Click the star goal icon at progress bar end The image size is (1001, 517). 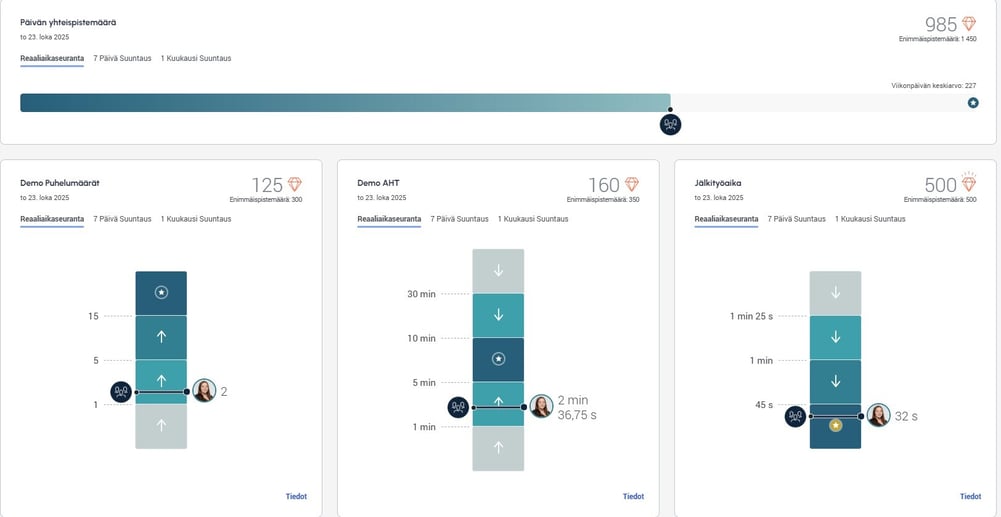pyautogui.click(x=973, y=103)
